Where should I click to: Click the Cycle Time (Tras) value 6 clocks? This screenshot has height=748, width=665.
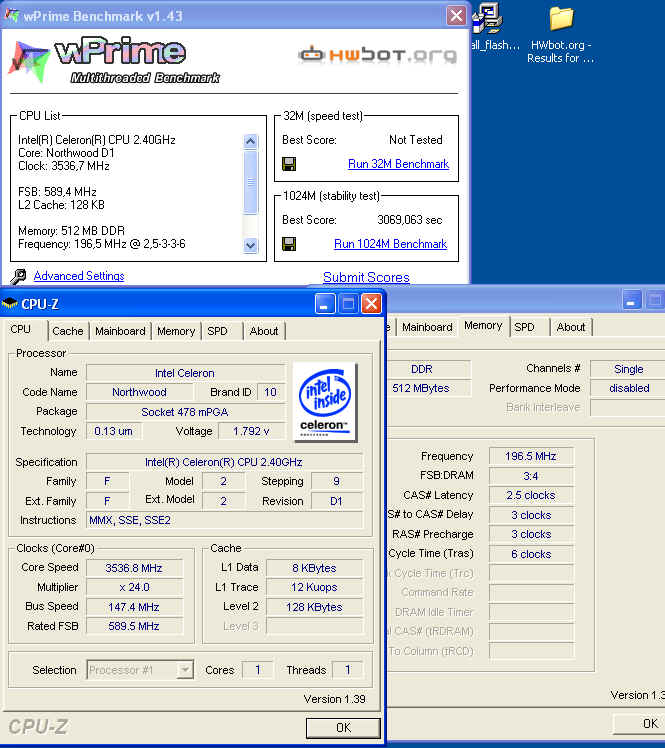tap(531, 554)
